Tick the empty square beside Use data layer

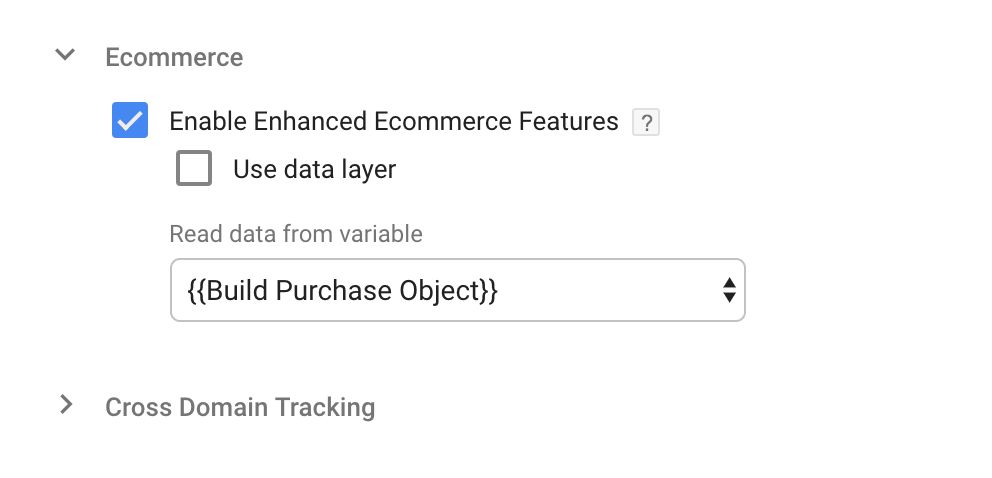(194, 168)
